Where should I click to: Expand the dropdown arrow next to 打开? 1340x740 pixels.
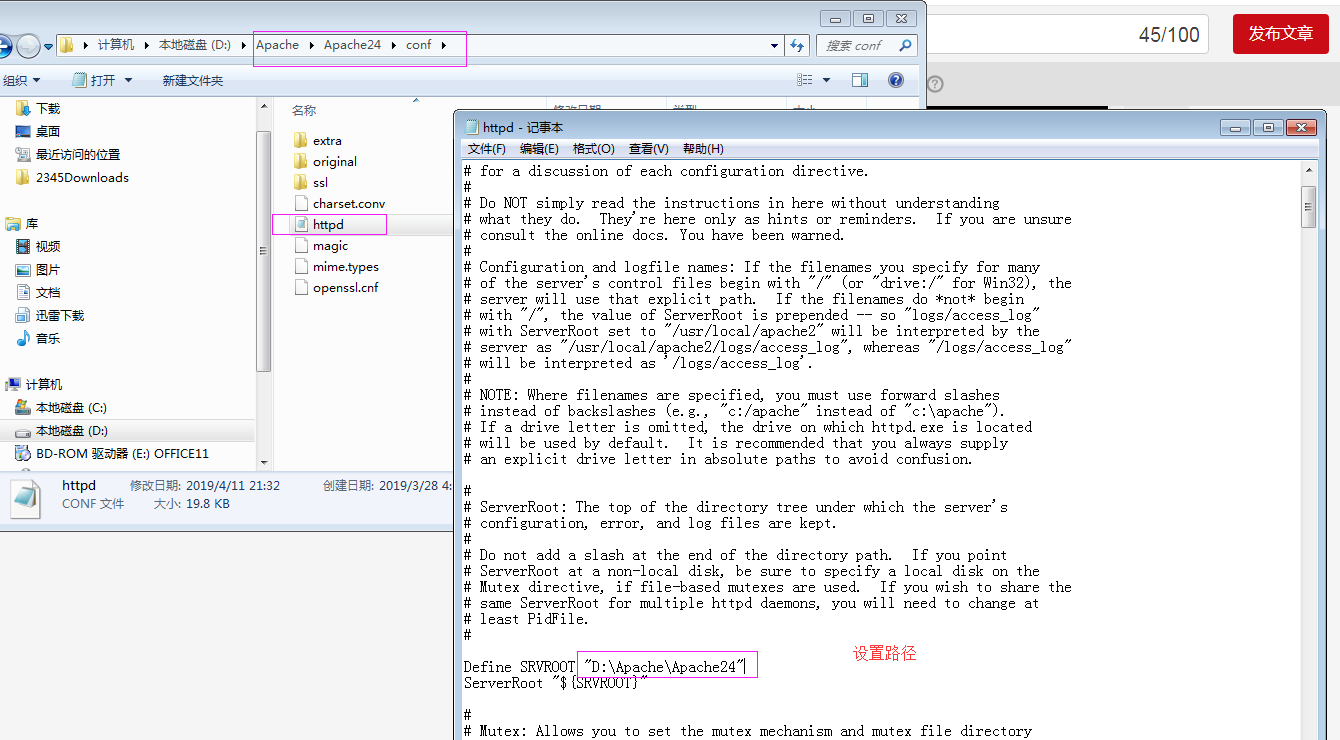click(x=126, y=80)
